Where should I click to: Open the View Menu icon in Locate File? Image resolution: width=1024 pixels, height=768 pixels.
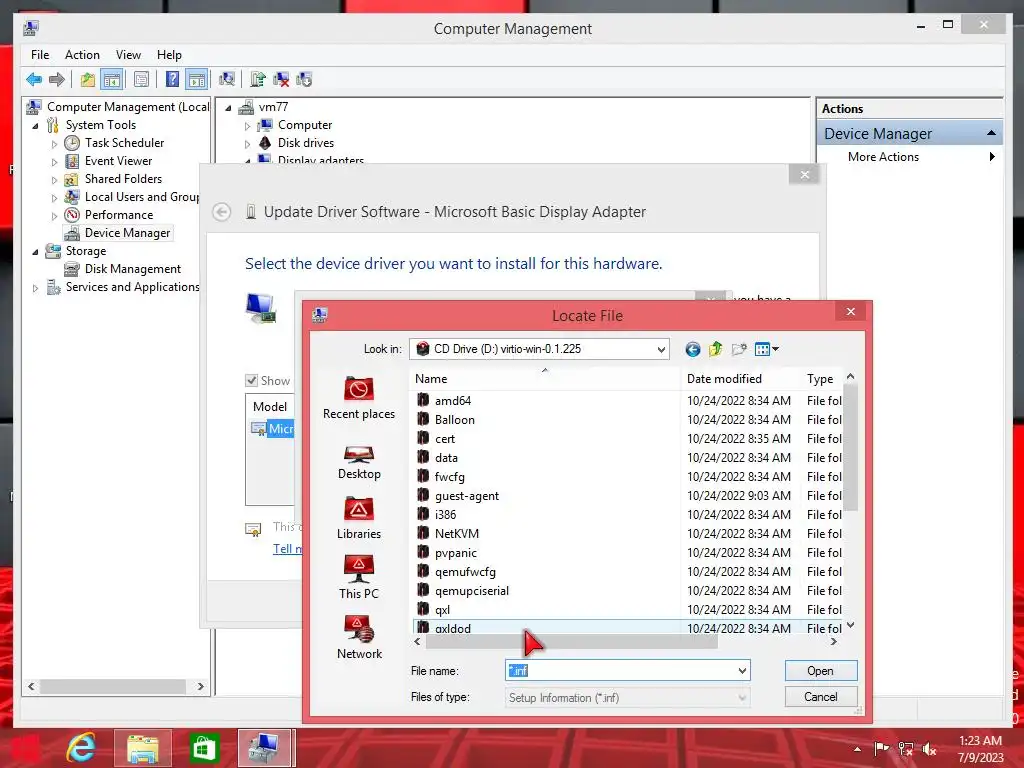(x=766, y=349)
